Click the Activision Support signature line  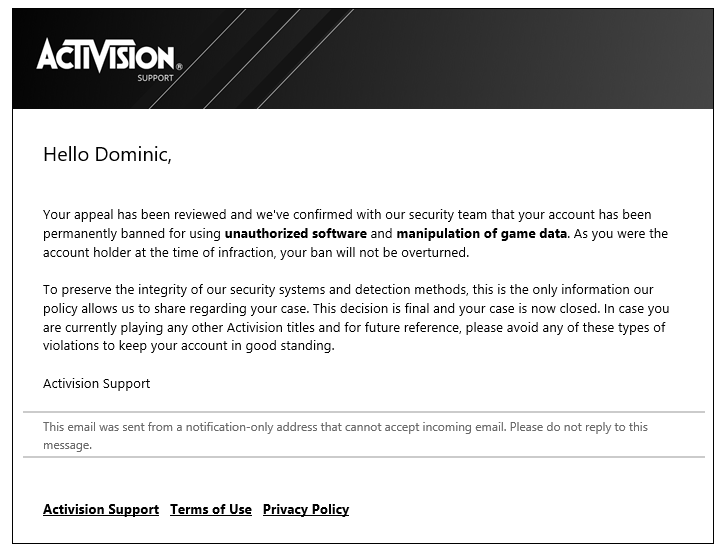pos(96,383)
